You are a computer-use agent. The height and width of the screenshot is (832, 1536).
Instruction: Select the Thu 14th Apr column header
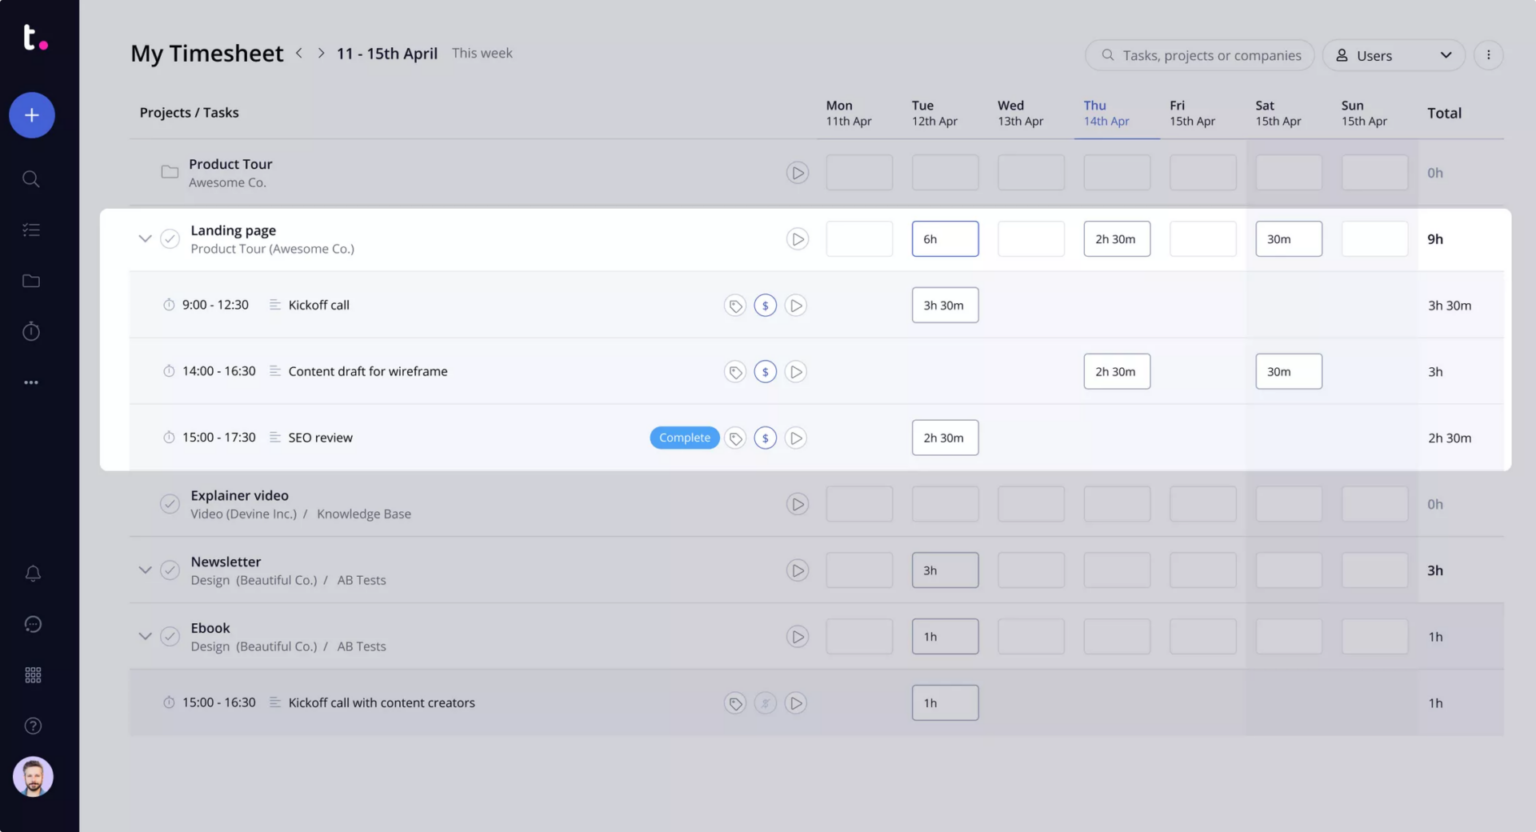tap(1106, 112)
